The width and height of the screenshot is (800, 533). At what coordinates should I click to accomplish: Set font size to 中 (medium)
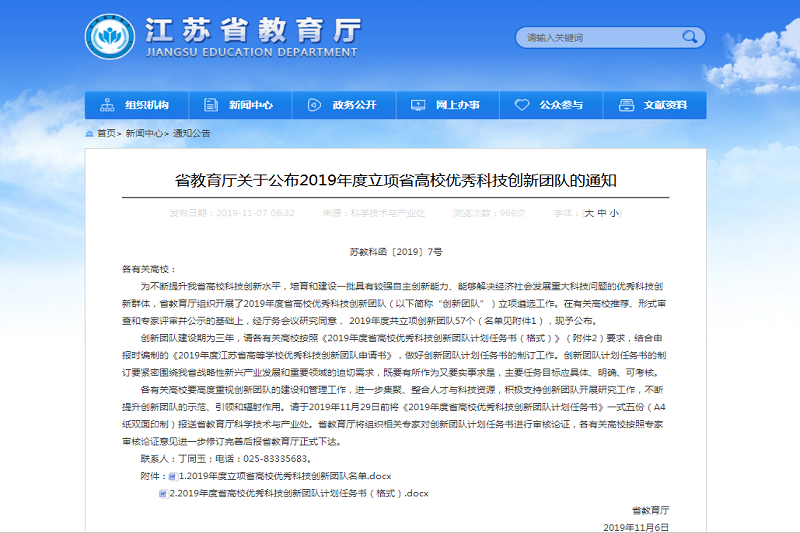point(602,213)
